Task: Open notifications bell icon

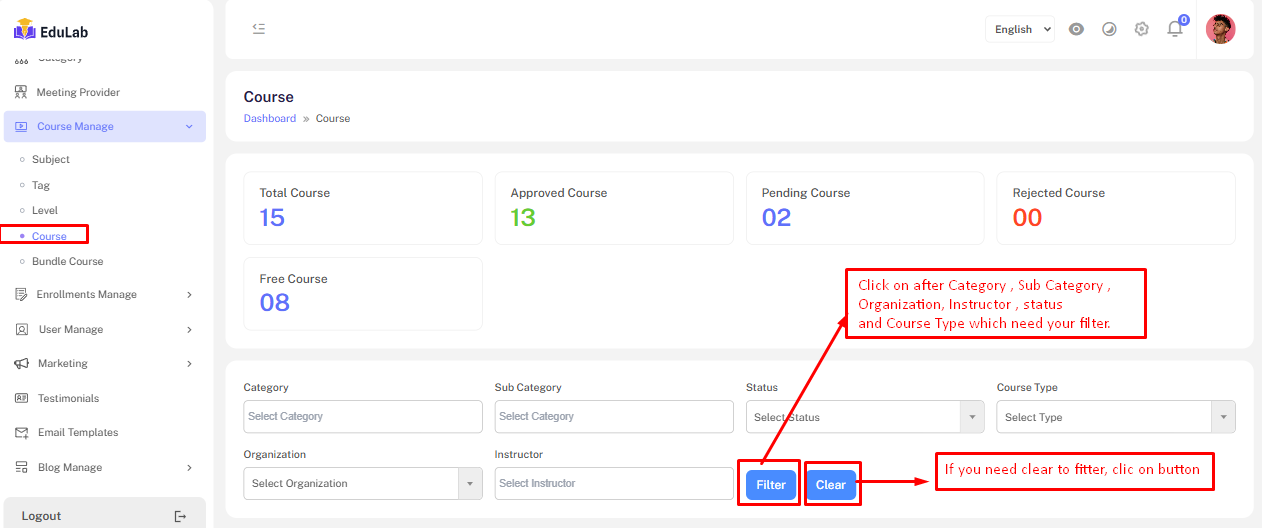Action: coord(1175,29)
